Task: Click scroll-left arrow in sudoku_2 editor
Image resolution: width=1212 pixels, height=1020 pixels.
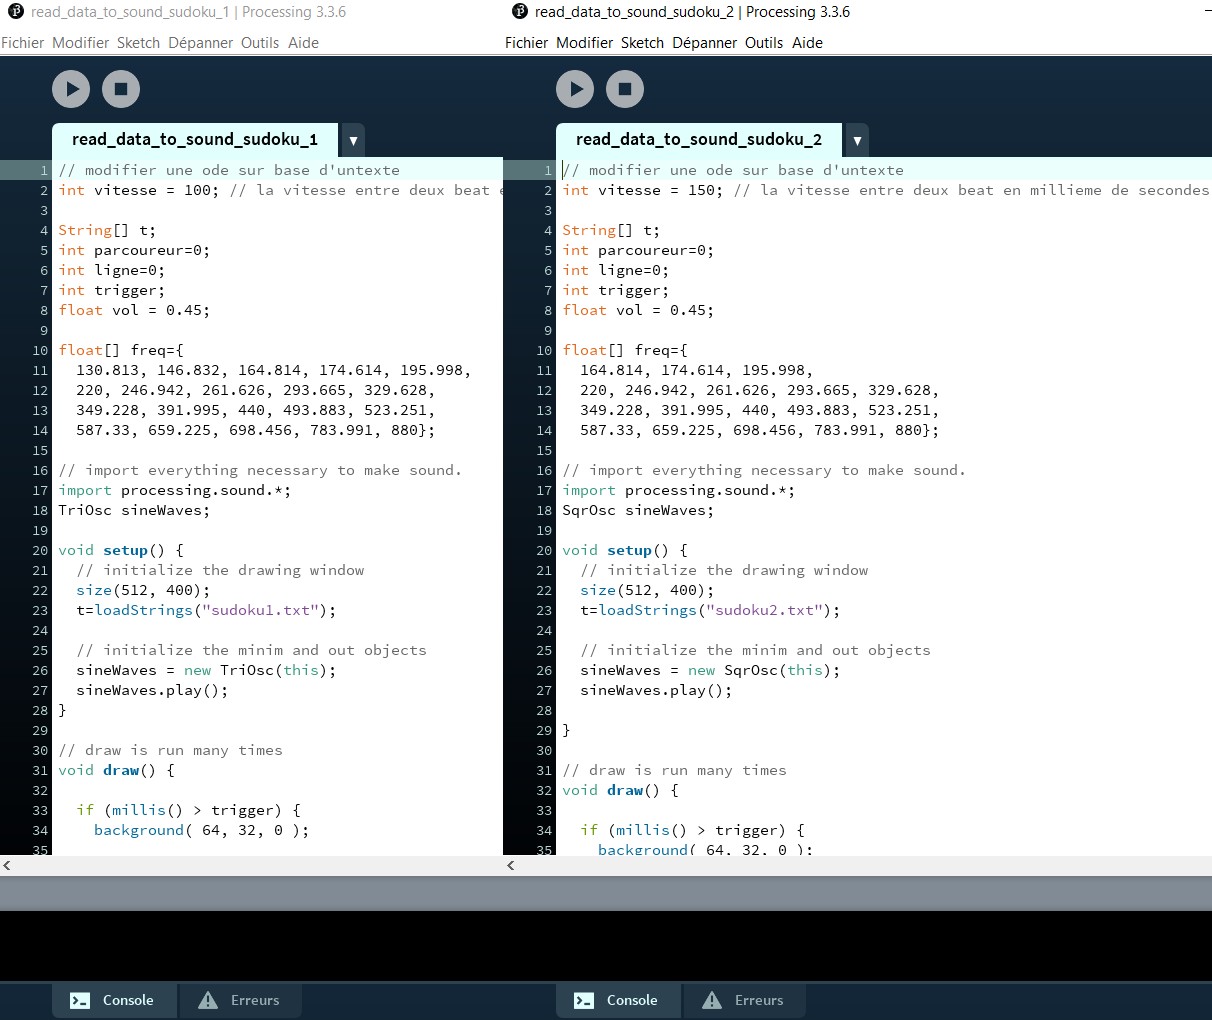Action: click(x=511, y=865)
